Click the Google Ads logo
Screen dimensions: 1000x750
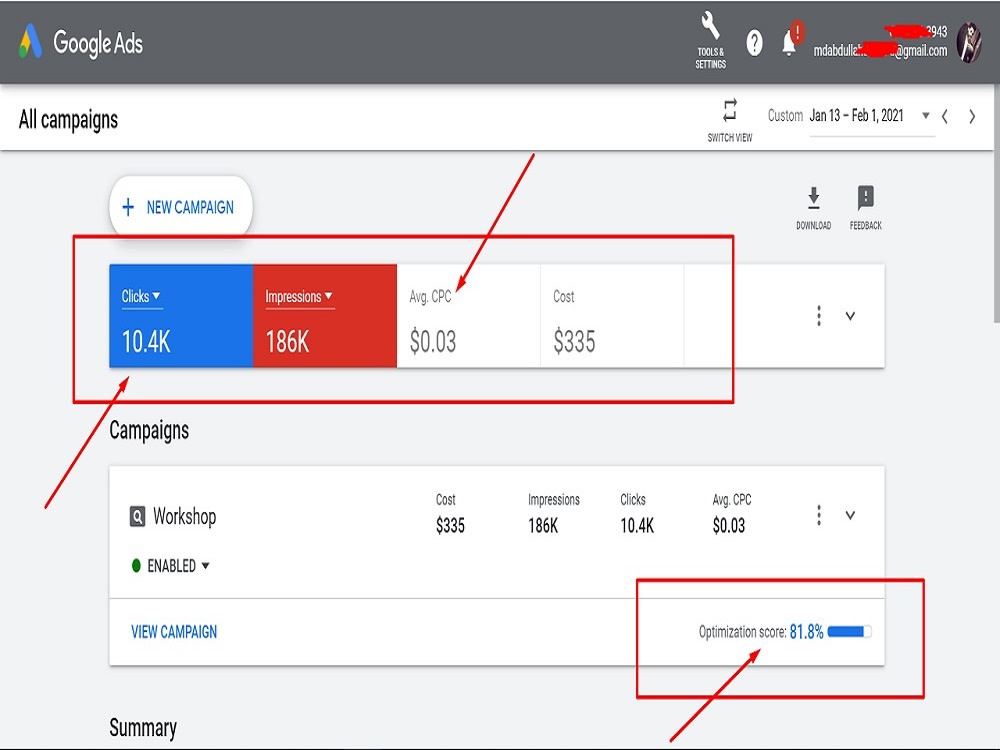tap(81, 43)
